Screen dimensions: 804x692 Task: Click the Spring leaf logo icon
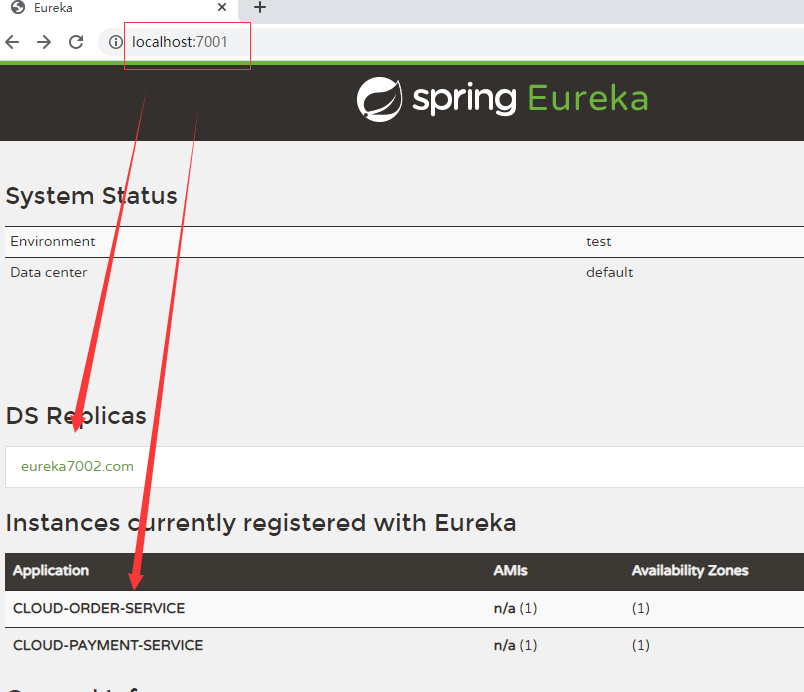(379, 99)
